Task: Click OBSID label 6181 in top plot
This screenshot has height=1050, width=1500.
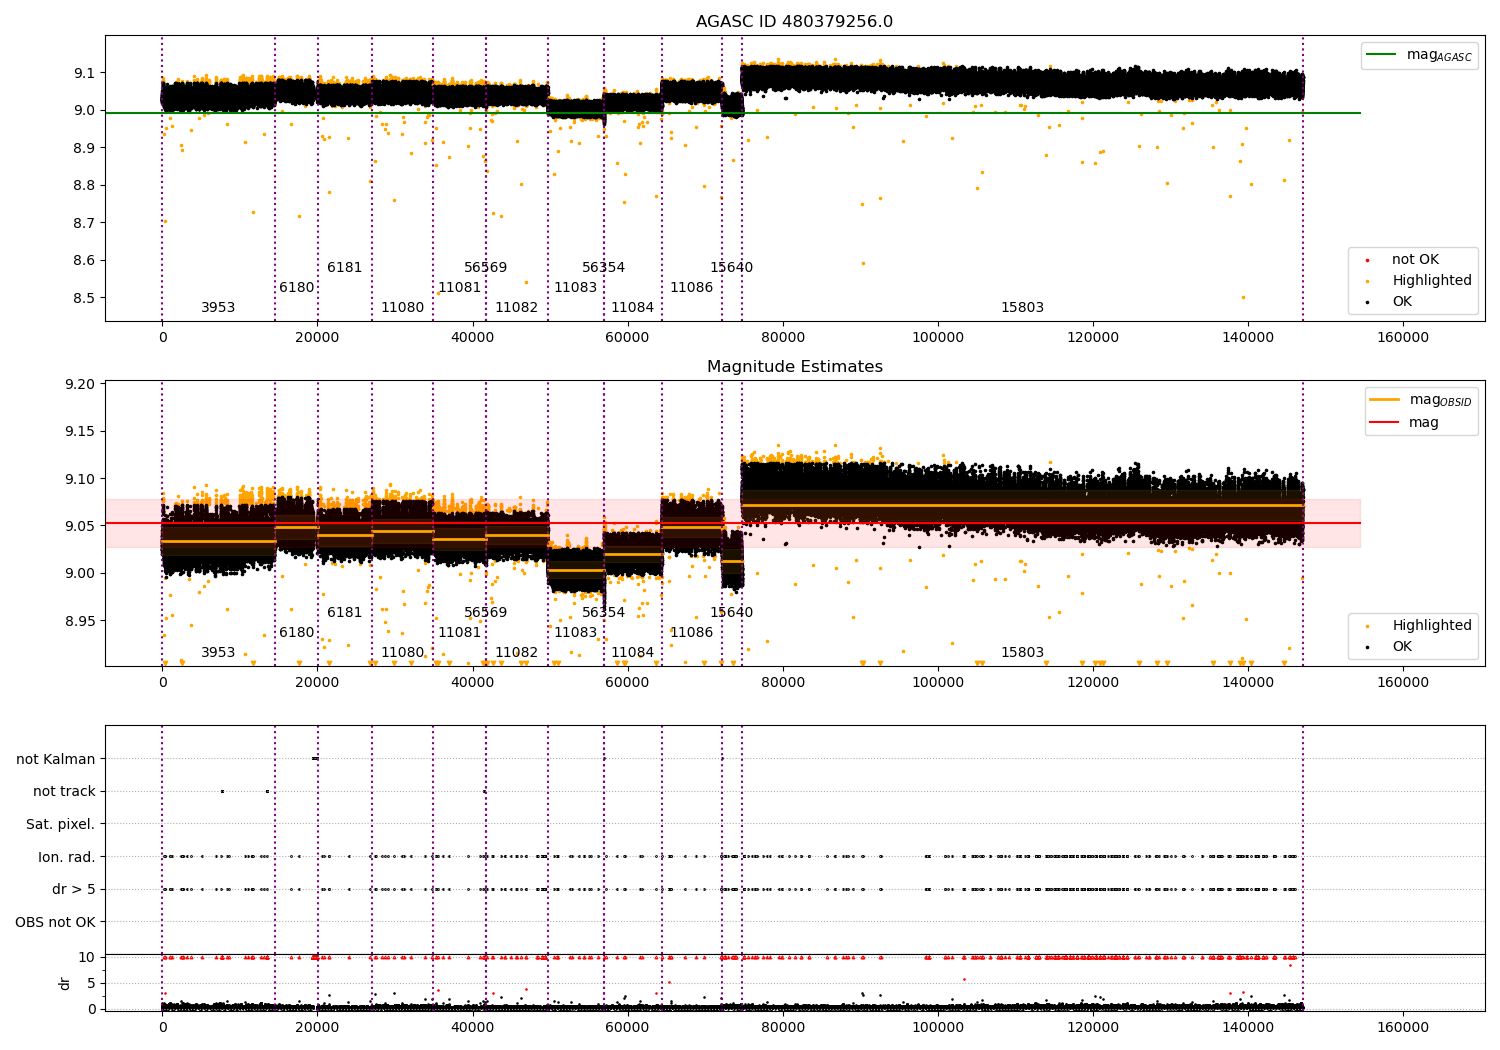Action: click(345, 268)
